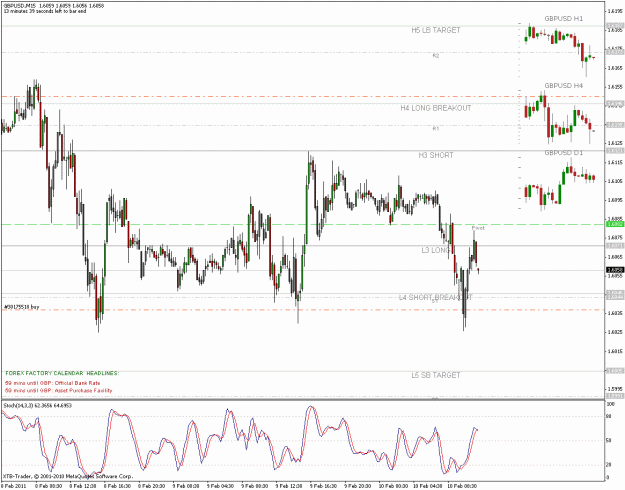This screenshot has width=625, height=490.
Task: Click the #30175518 buy order label
Action: tap(22, 307)
